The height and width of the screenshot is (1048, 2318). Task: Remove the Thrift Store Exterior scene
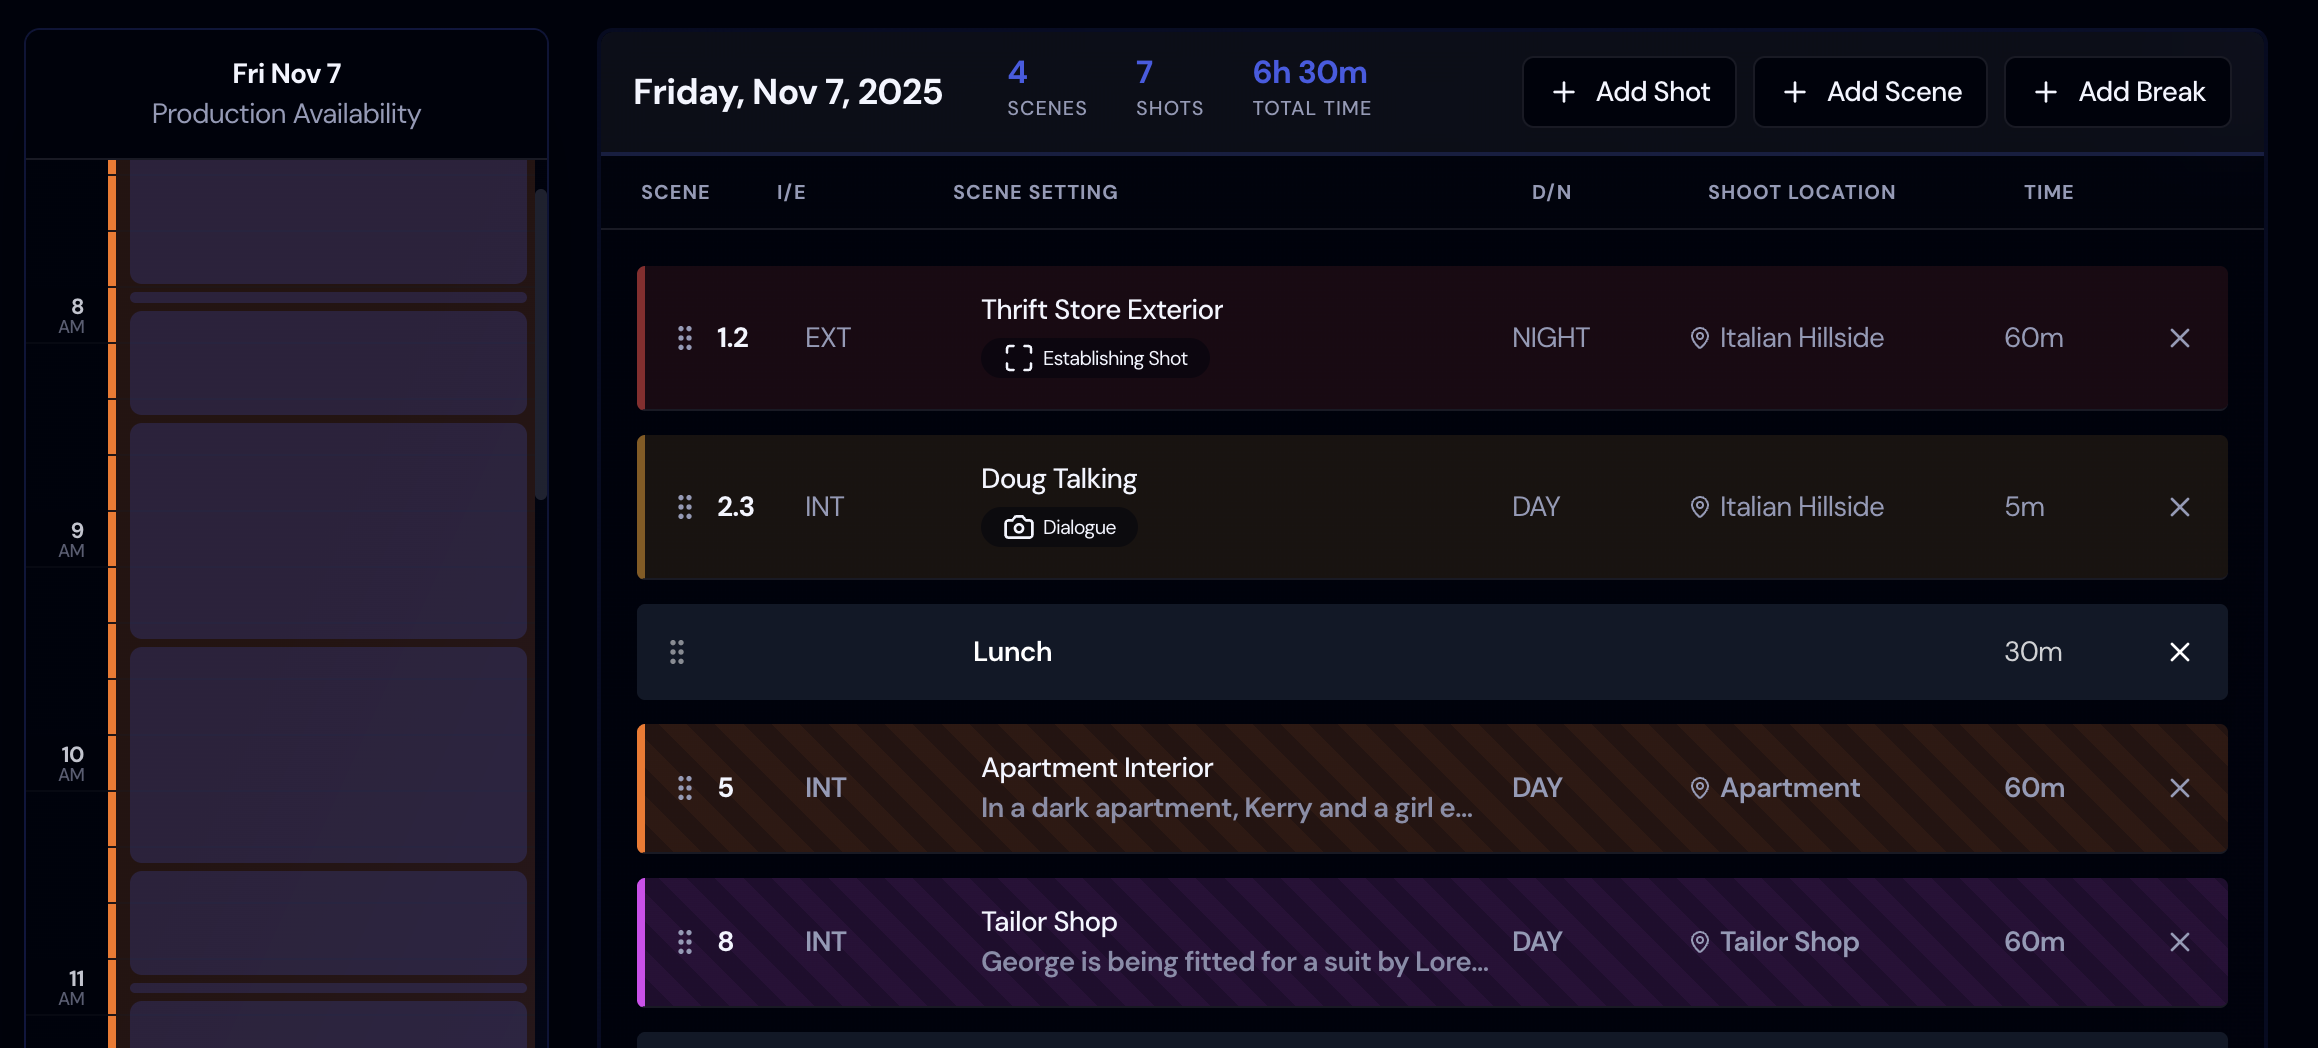point(2180,338)
